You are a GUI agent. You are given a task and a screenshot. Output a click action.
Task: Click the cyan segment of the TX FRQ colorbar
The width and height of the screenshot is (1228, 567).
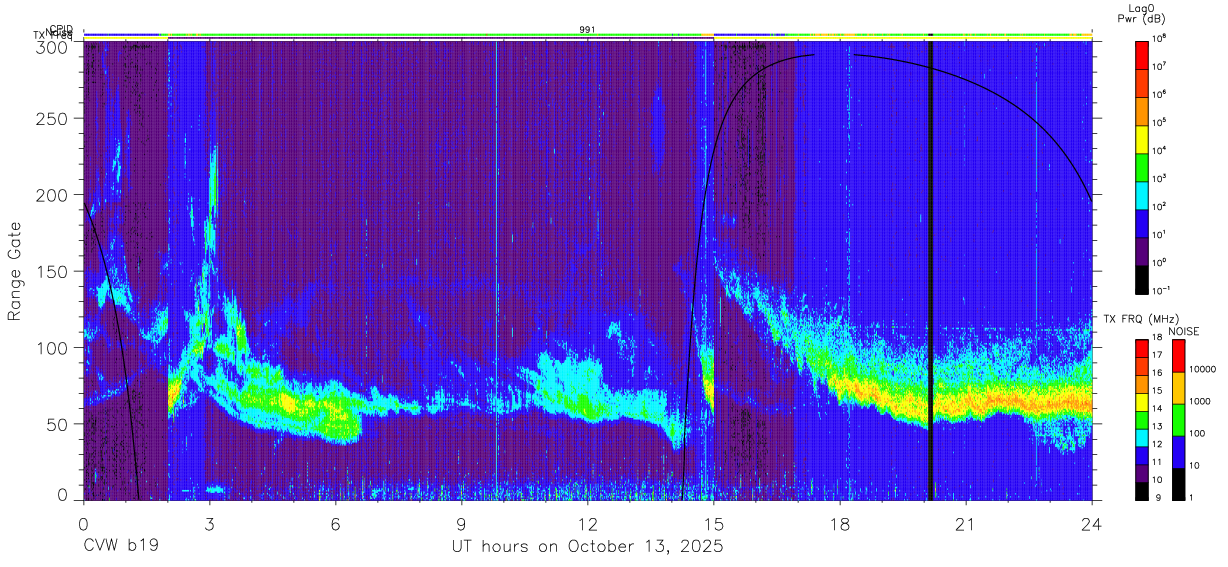point(1142,438)
